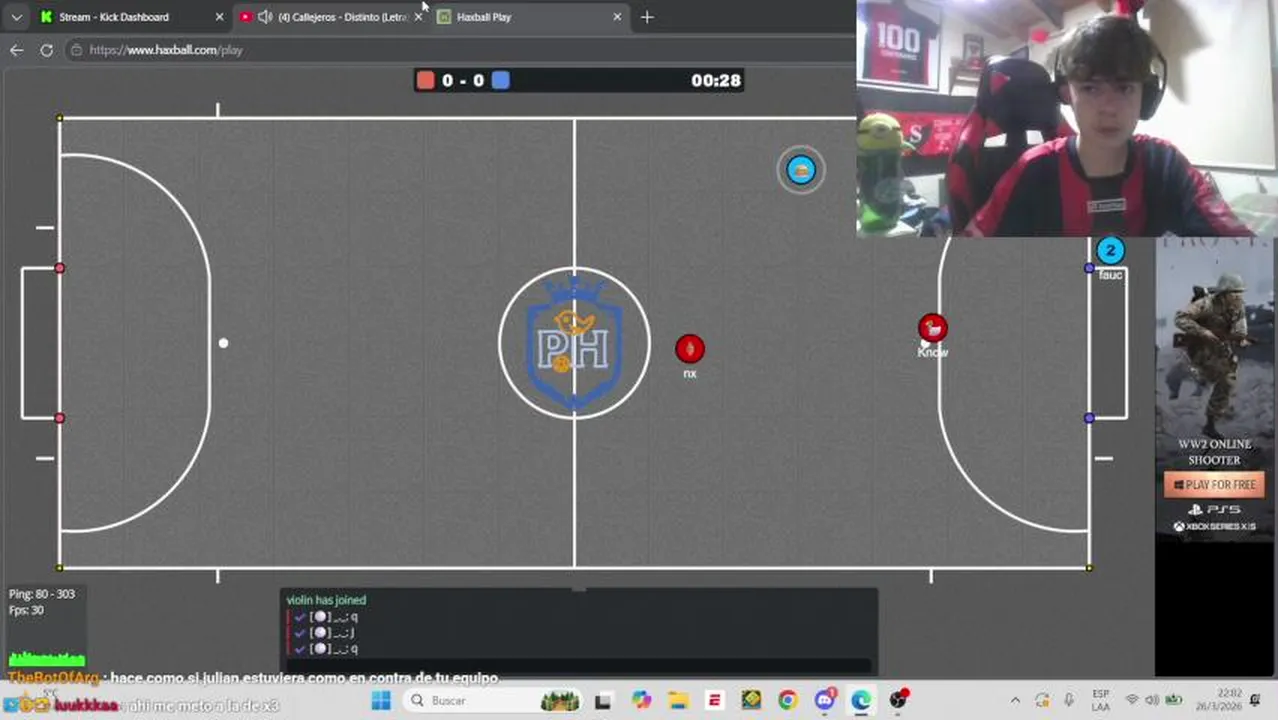Screen dimensions: 1278x720
Task: Focus the Haxball chat input field
Action: pyautogui.click(x=579, y=665)
